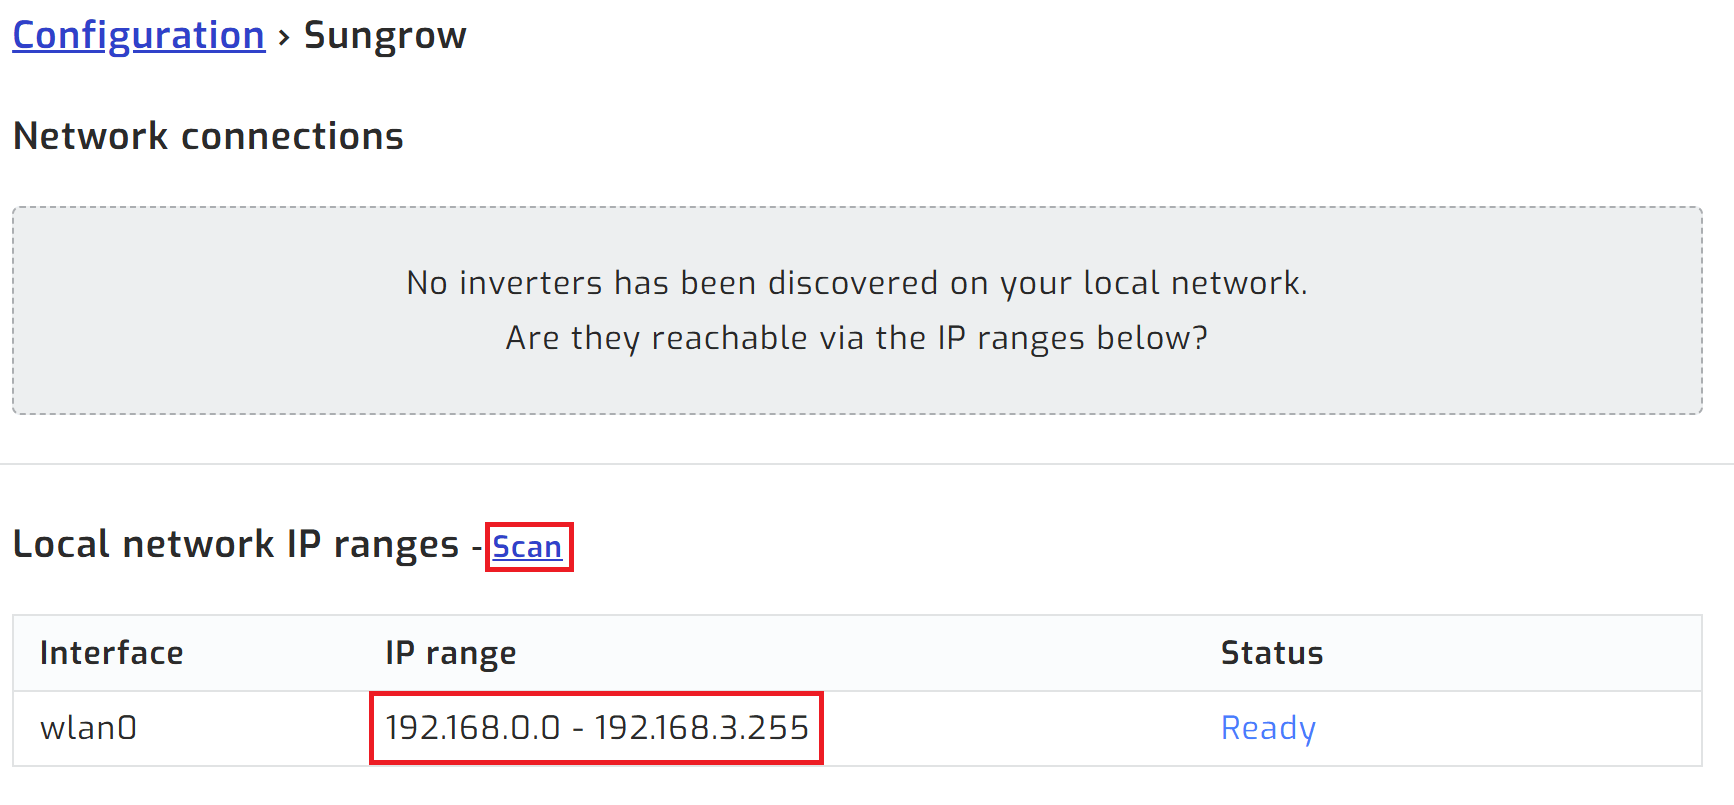Screen dimensions: 1734x805
Task: Select the Sungrow breadcrumb label
Action: [384, 34]
